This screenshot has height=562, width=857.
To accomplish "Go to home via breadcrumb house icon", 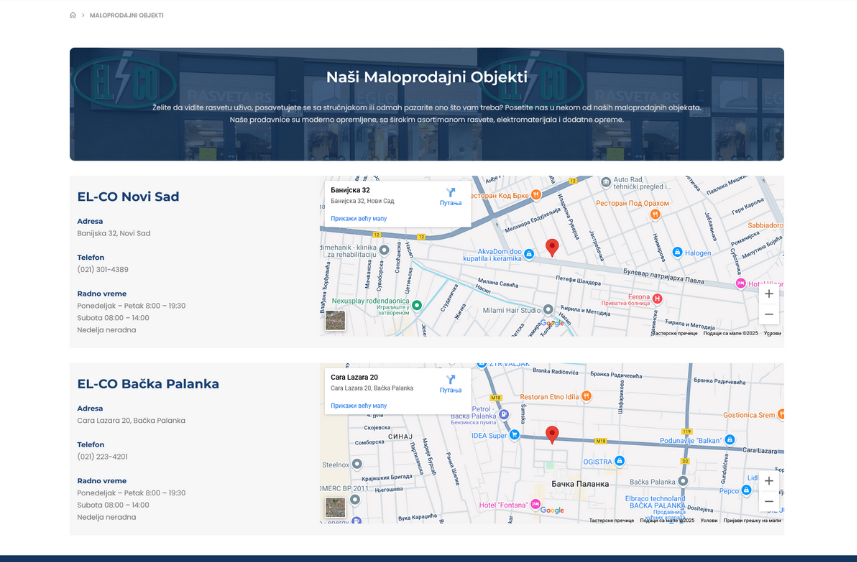I will pyautogui.click(x=73, y=15).
